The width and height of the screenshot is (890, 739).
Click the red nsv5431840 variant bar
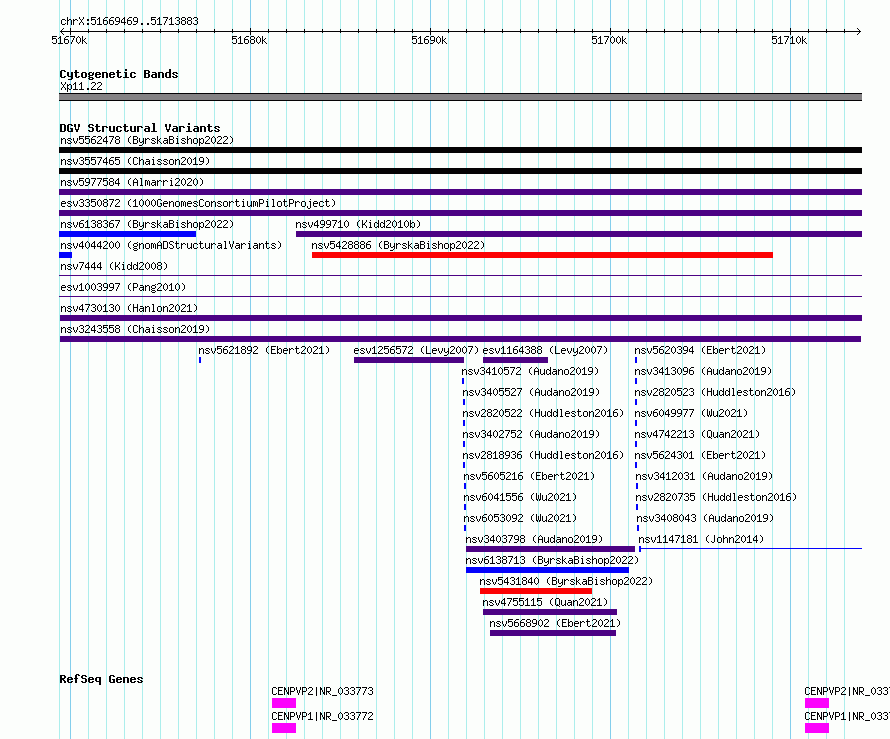(536, 591)
